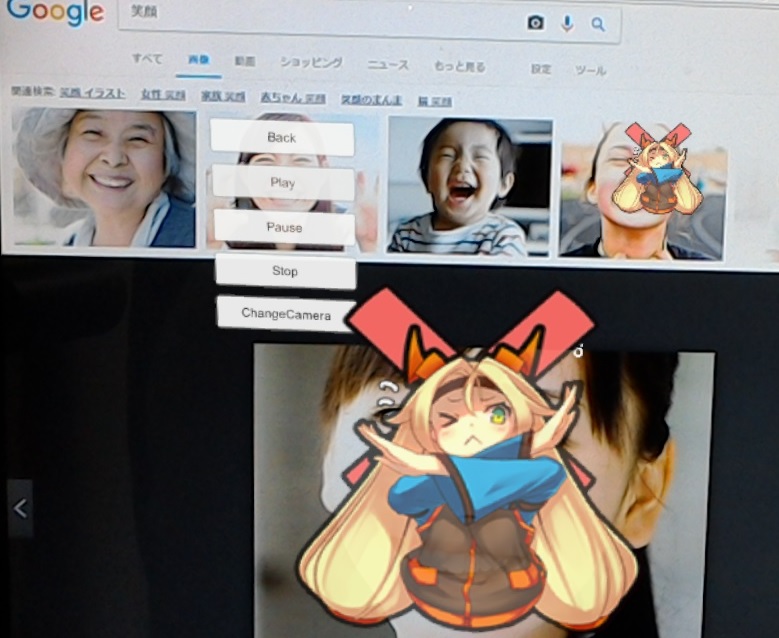
Task: Open the laughing toddler thumbnail
Action: pos(470,186)
